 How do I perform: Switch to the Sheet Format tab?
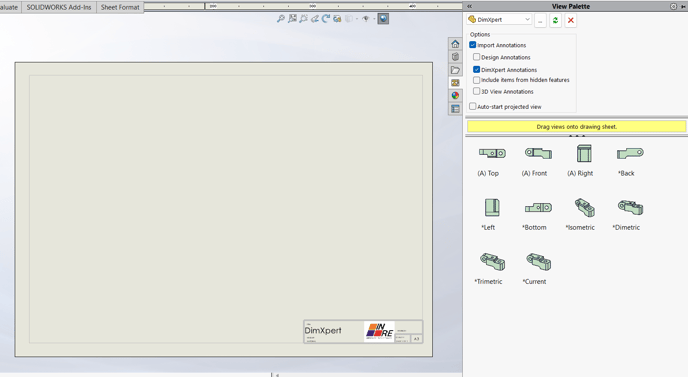pos(120,7)
